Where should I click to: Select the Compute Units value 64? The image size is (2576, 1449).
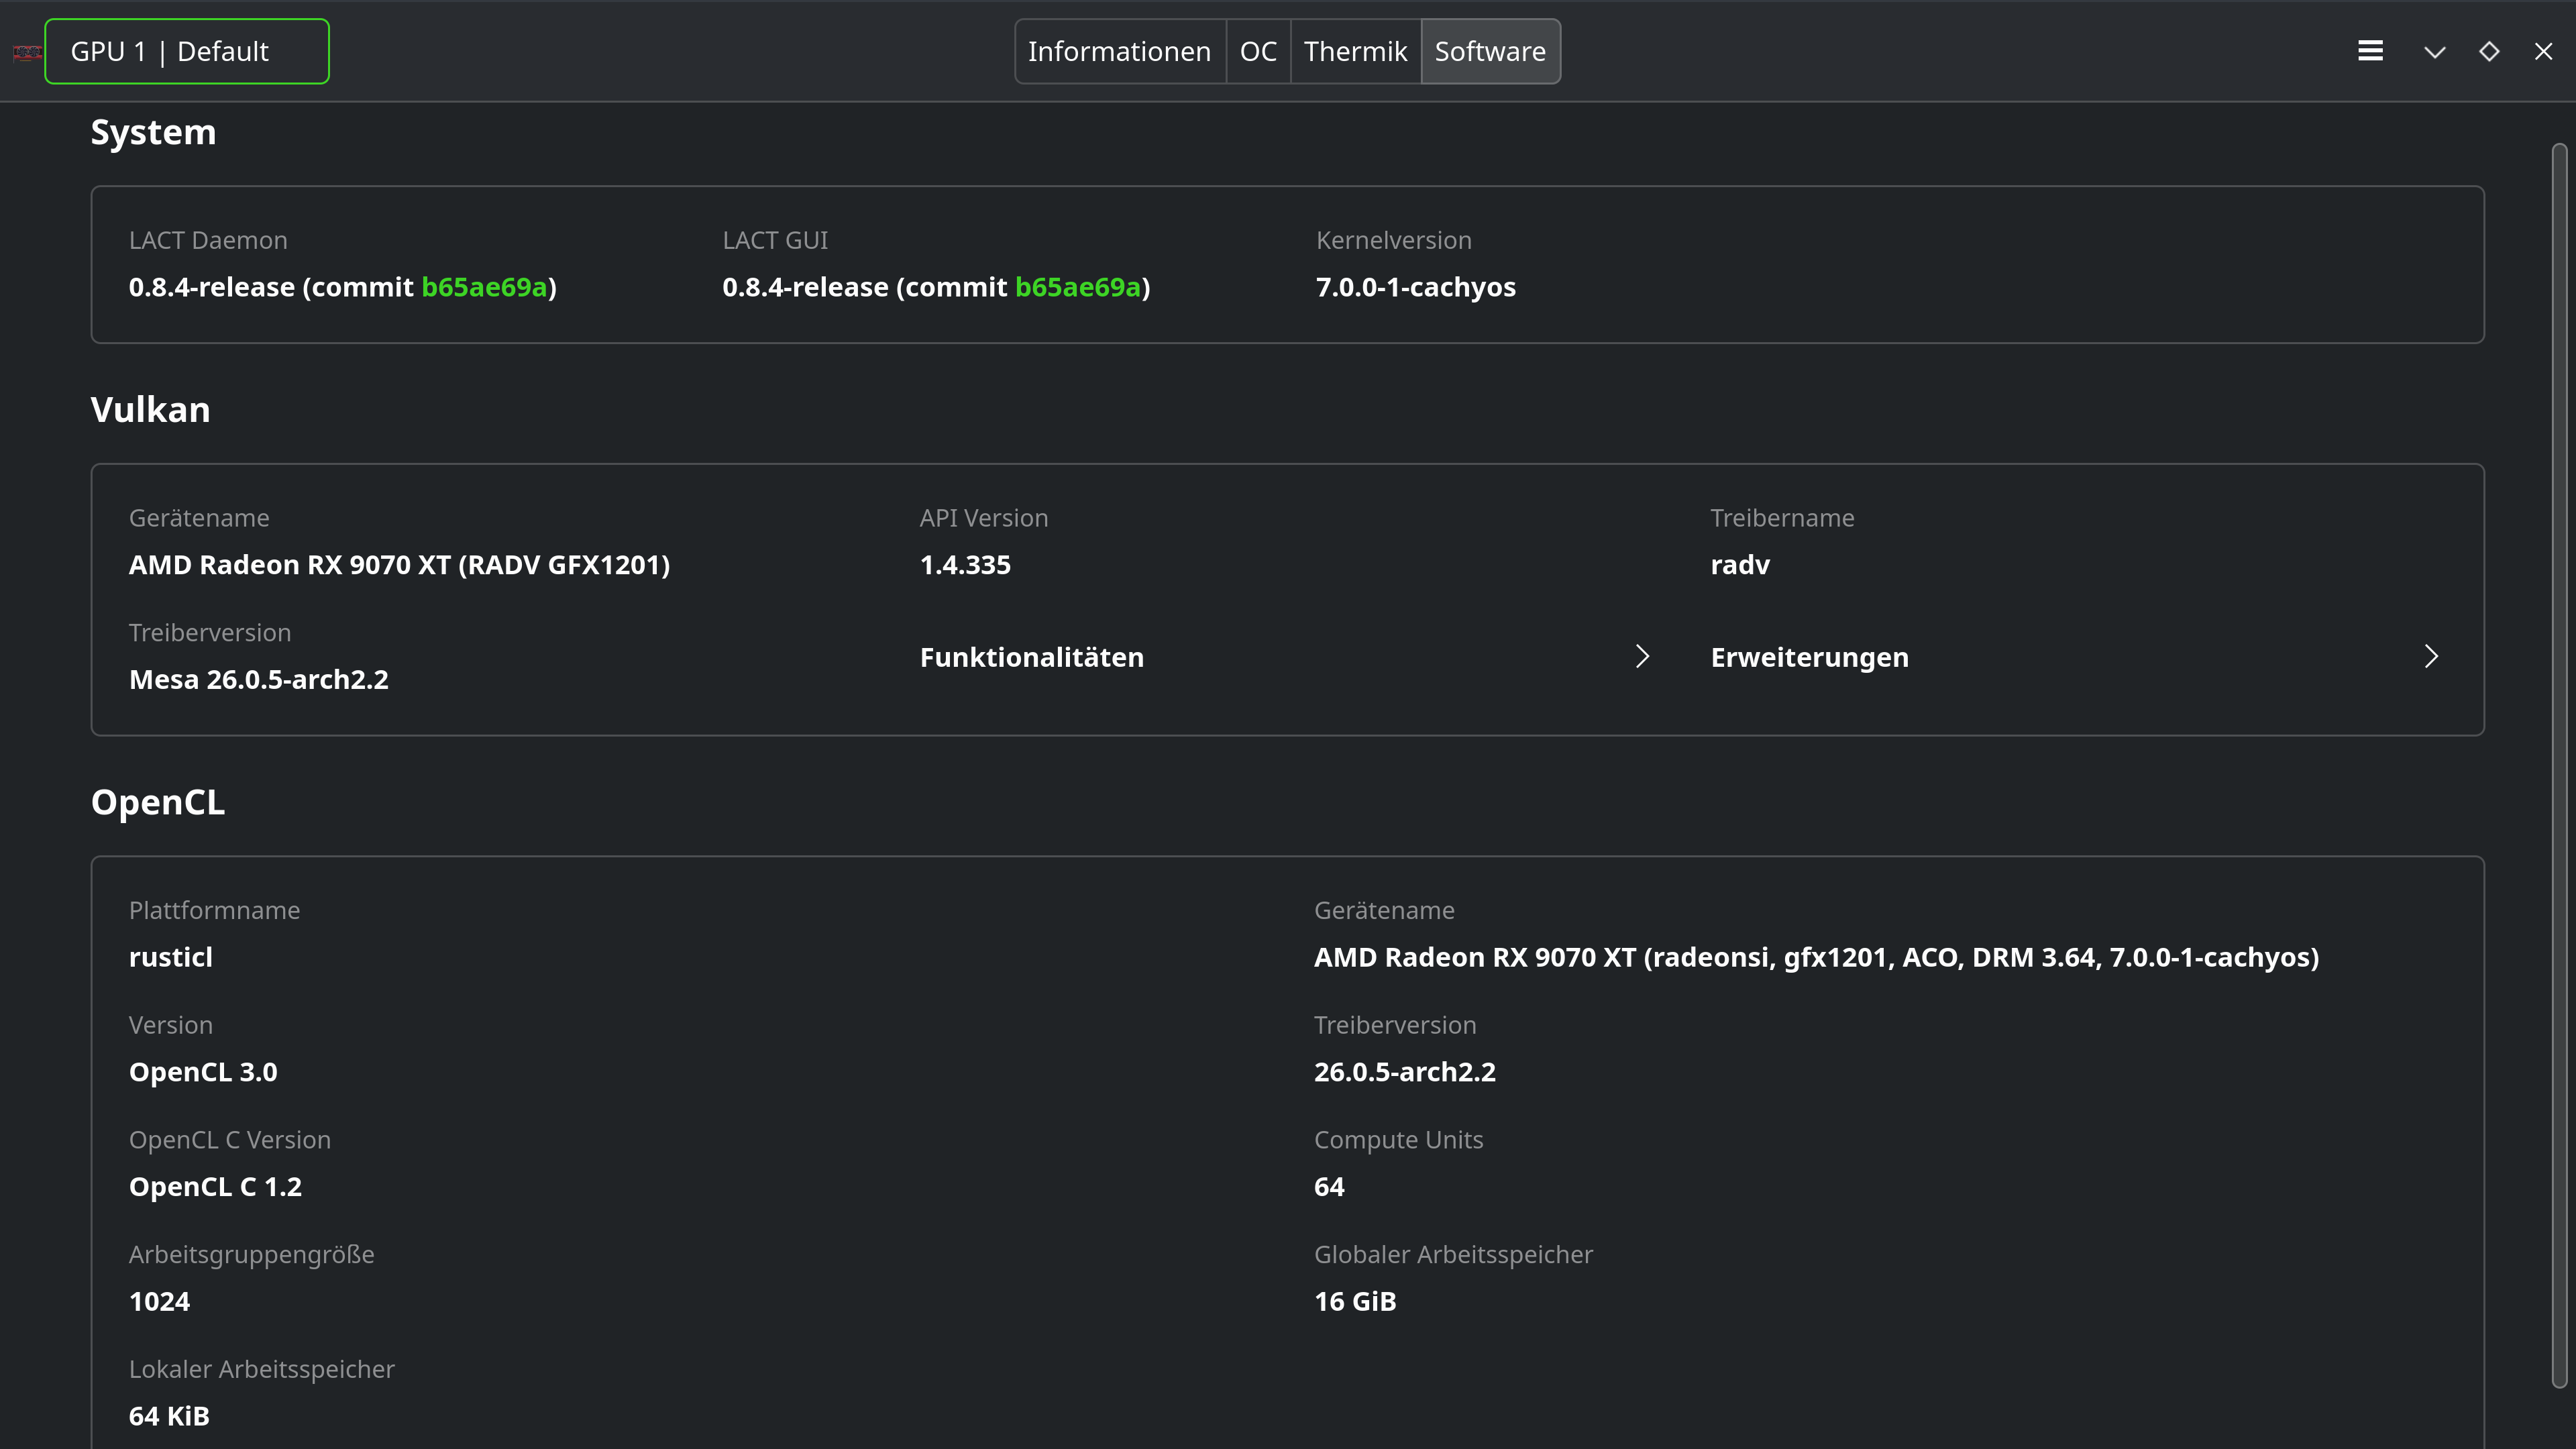(1329, 1187)
